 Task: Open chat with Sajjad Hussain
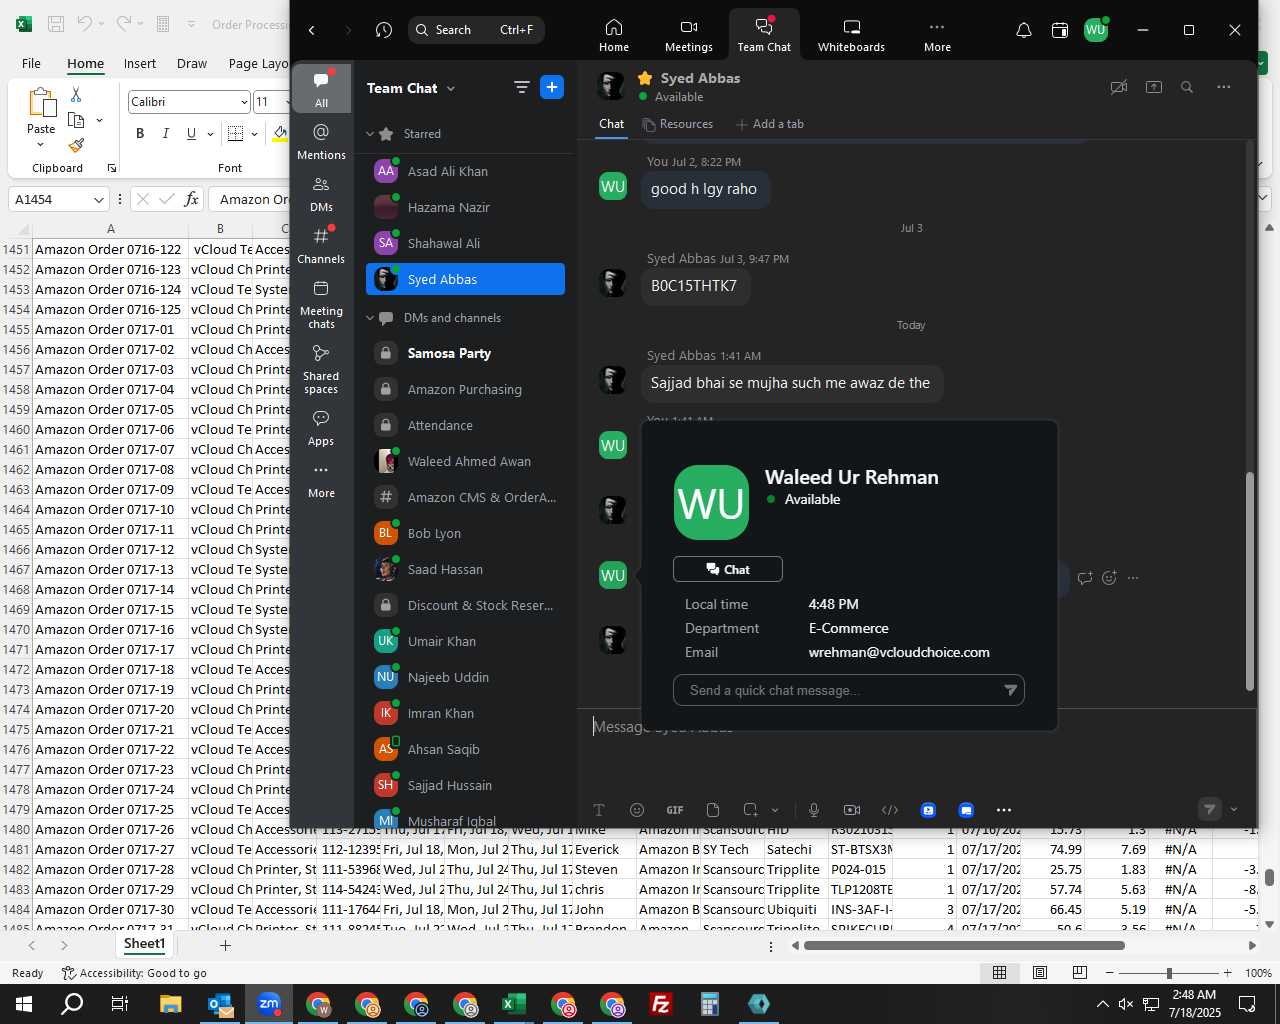coord(466,785)
